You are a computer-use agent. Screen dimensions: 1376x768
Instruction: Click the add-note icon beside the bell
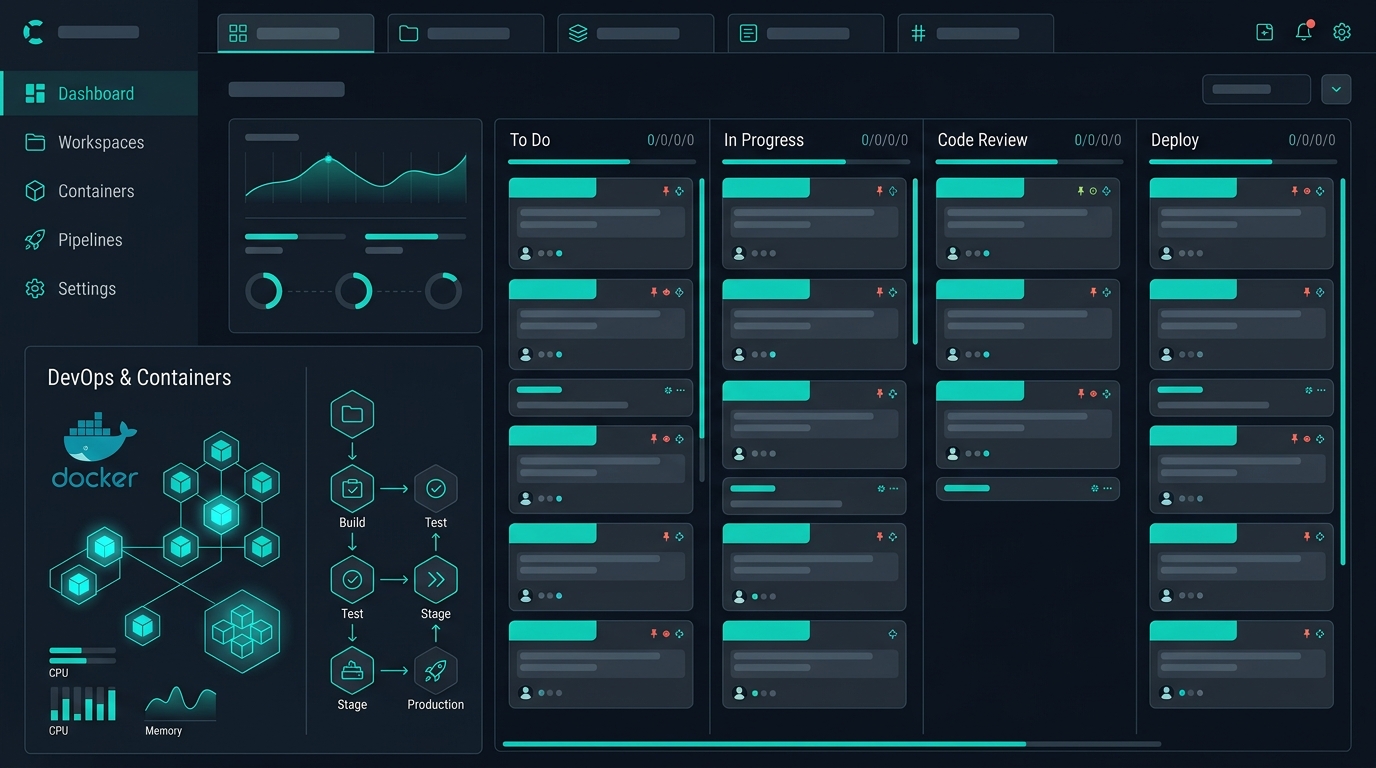1265,32
